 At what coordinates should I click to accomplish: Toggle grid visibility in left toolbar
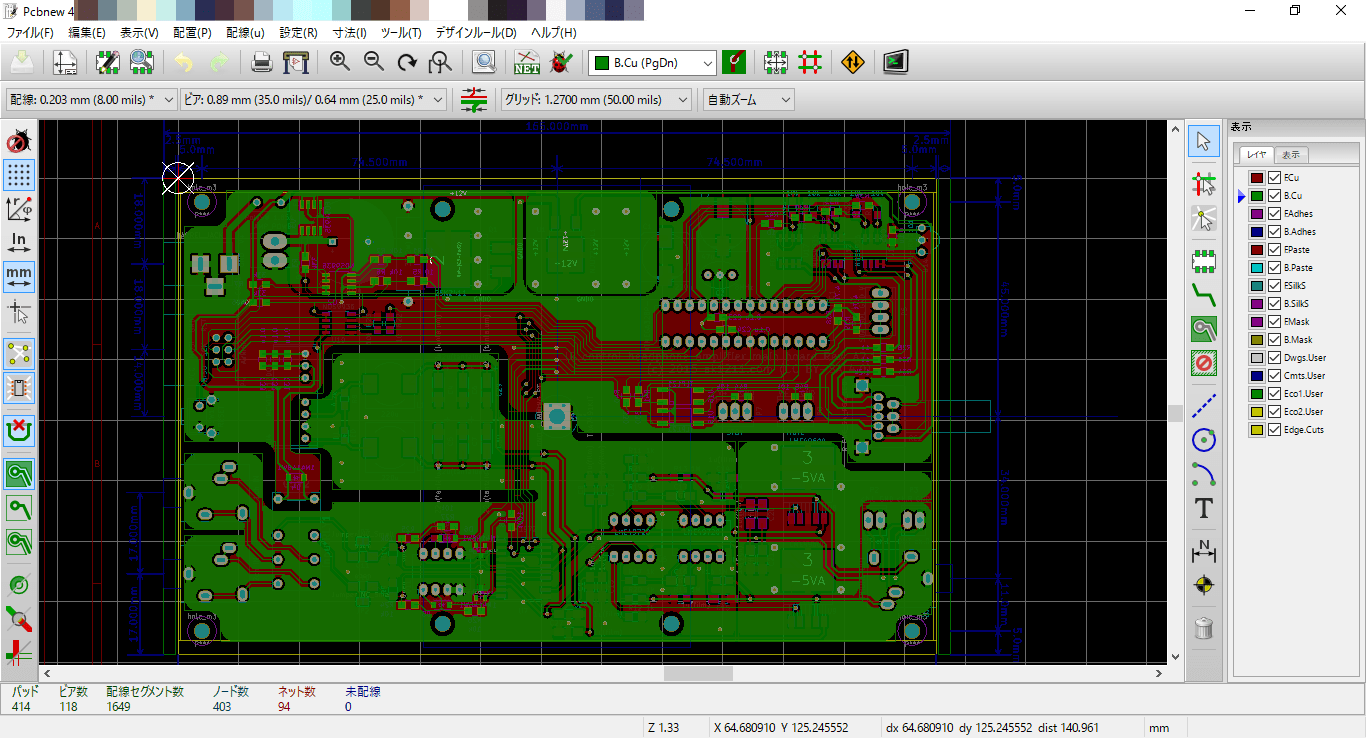(x=19, y=174)
